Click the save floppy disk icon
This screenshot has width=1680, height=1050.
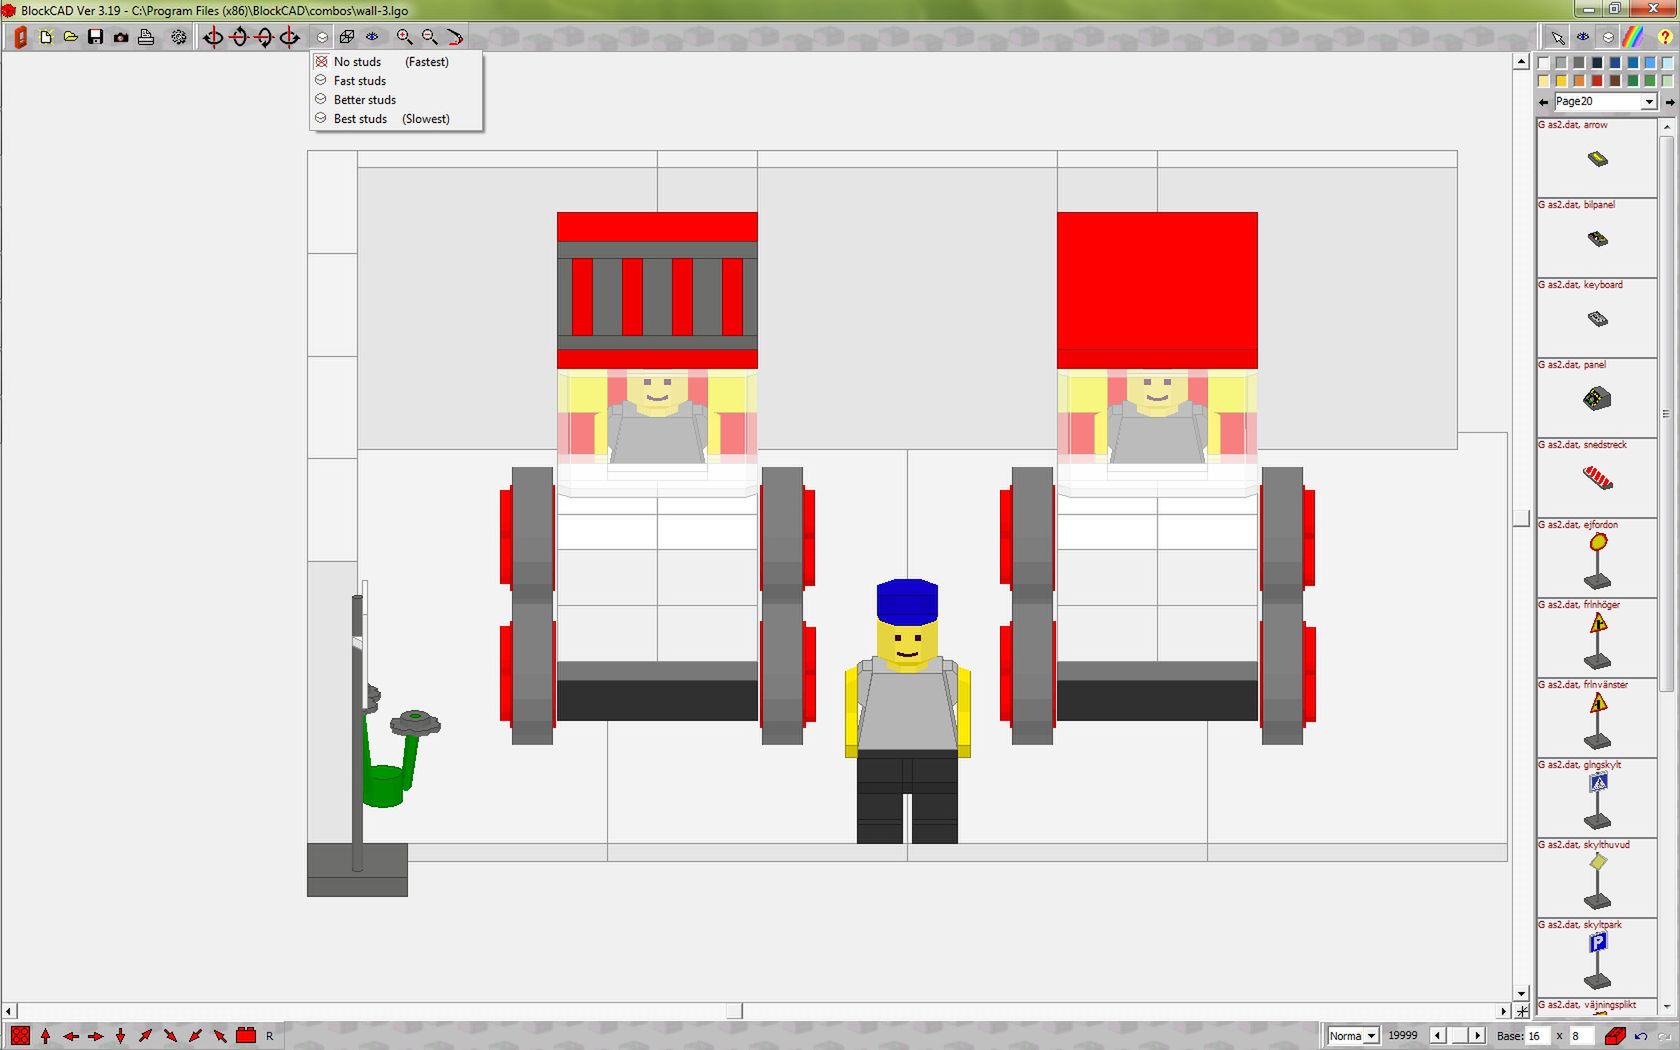pos(95,37)
